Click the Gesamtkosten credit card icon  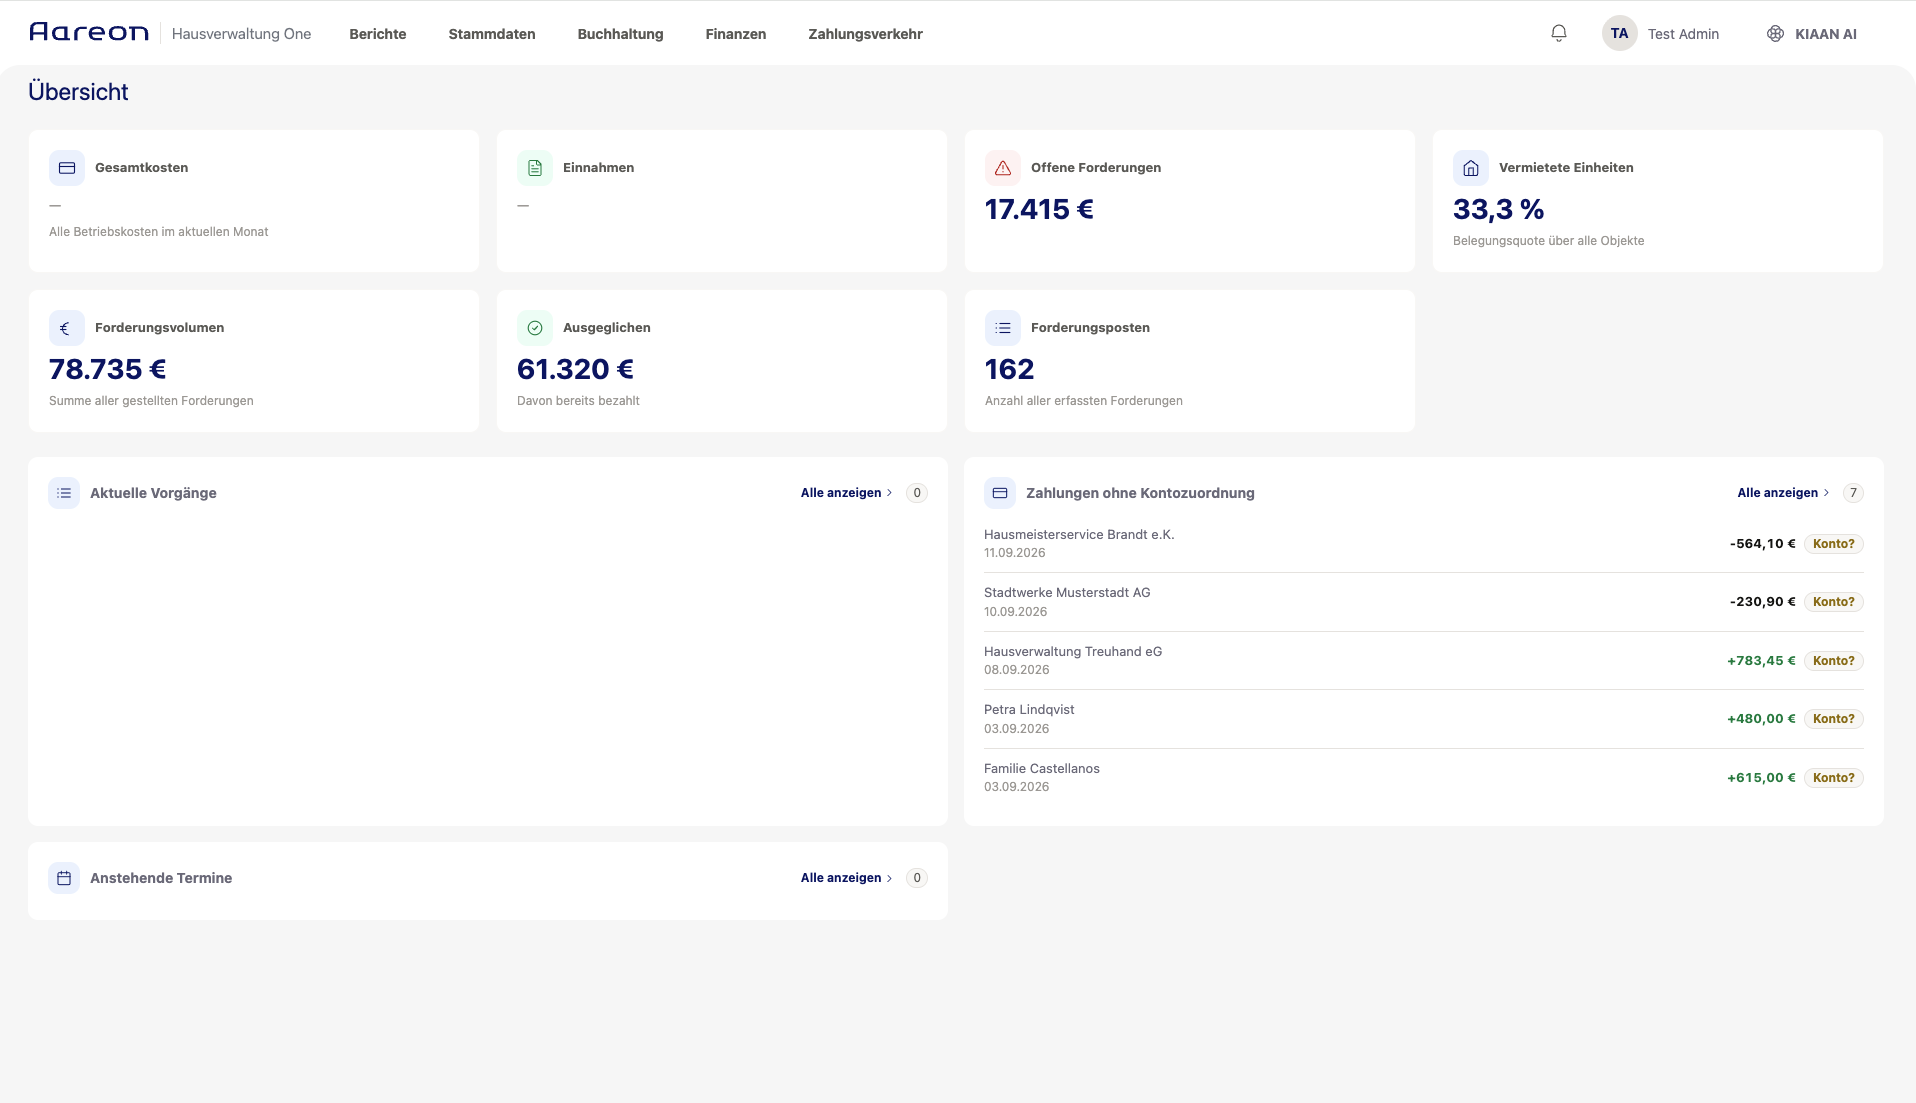point(67,168)
